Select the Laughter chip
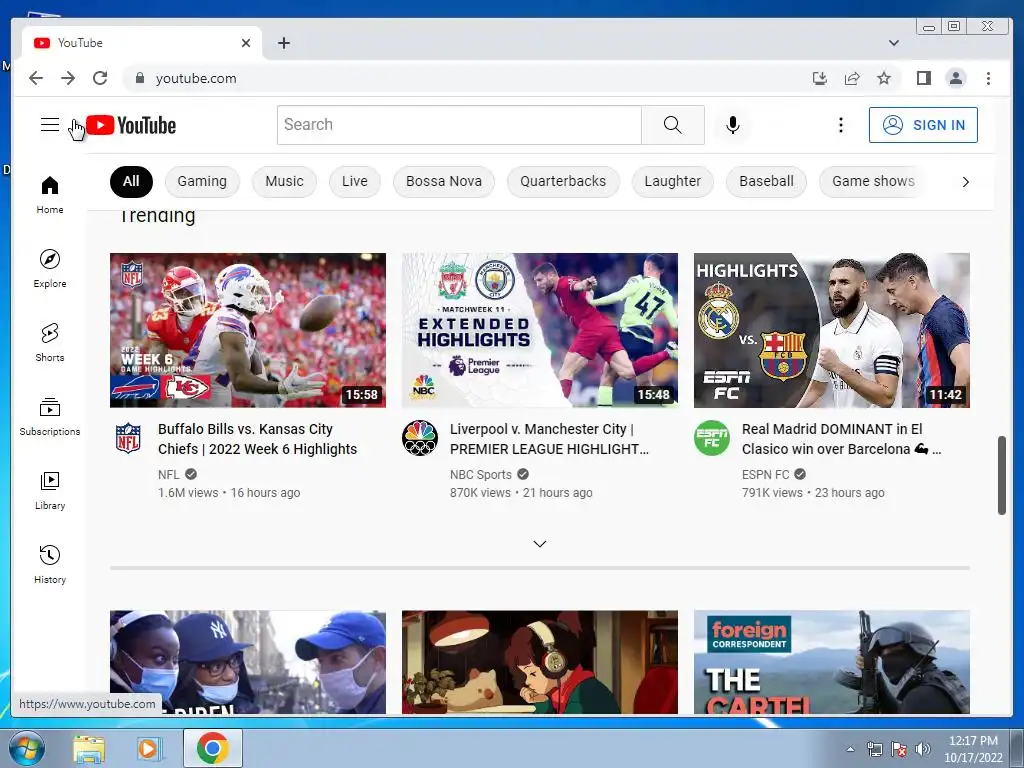Image resolution: width=1024 pixels, height=768 pixels. coord(673,182)
